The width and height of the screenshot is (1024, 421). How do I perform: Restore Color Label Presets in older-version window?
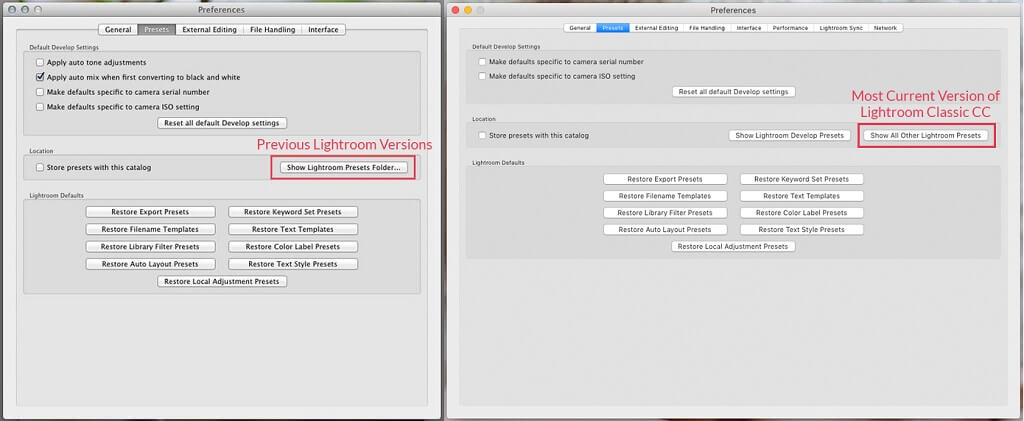[293, 247]
